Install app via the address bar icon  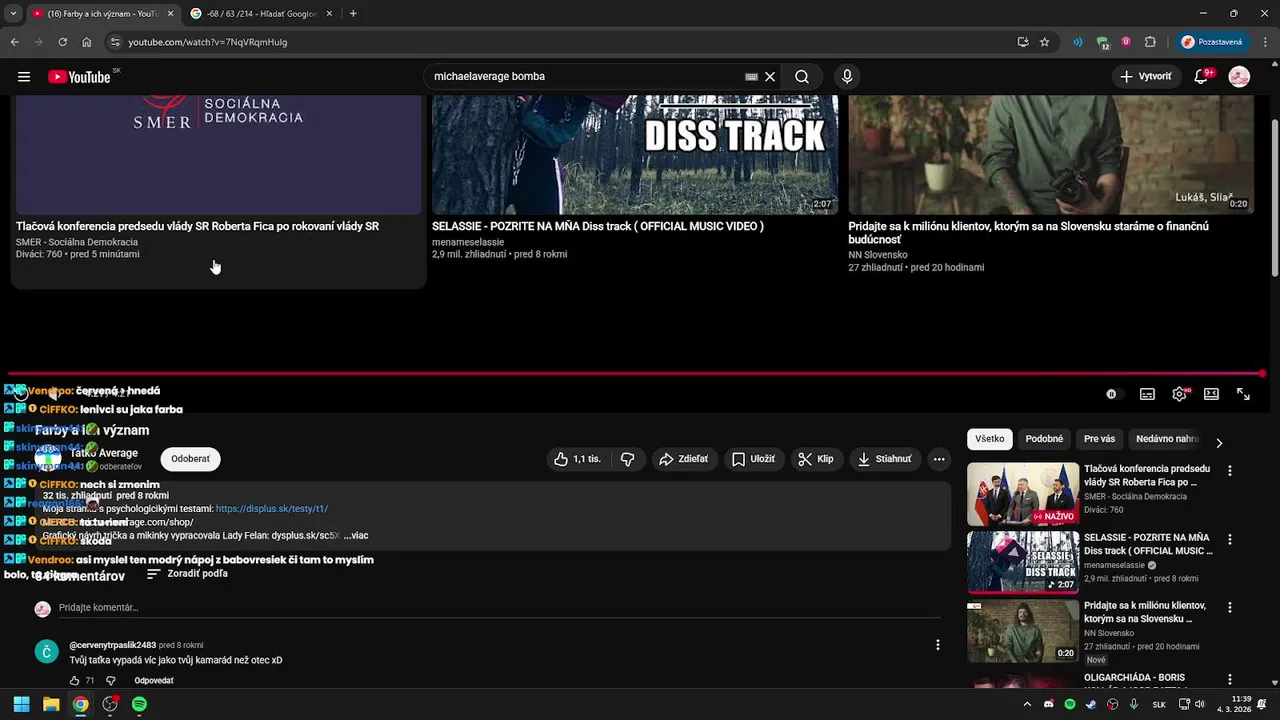[x=1022, y=42]
